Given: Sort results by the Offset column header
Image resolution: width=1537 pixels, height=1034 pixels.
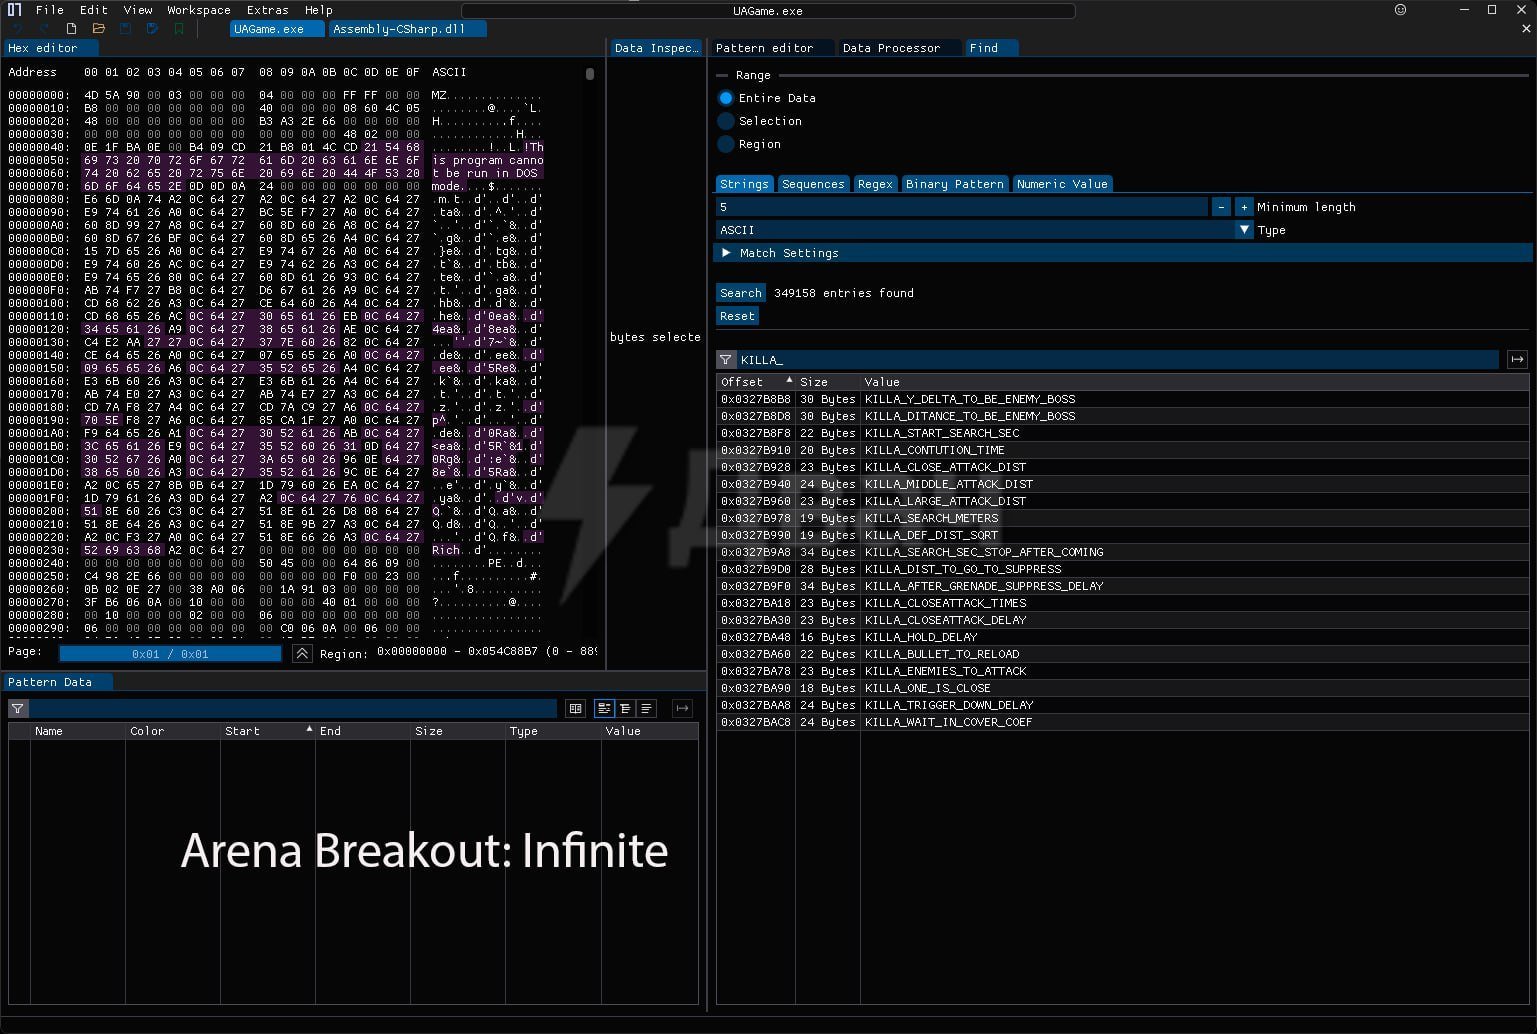Looking at the screenshot, I should click(755, 382).
